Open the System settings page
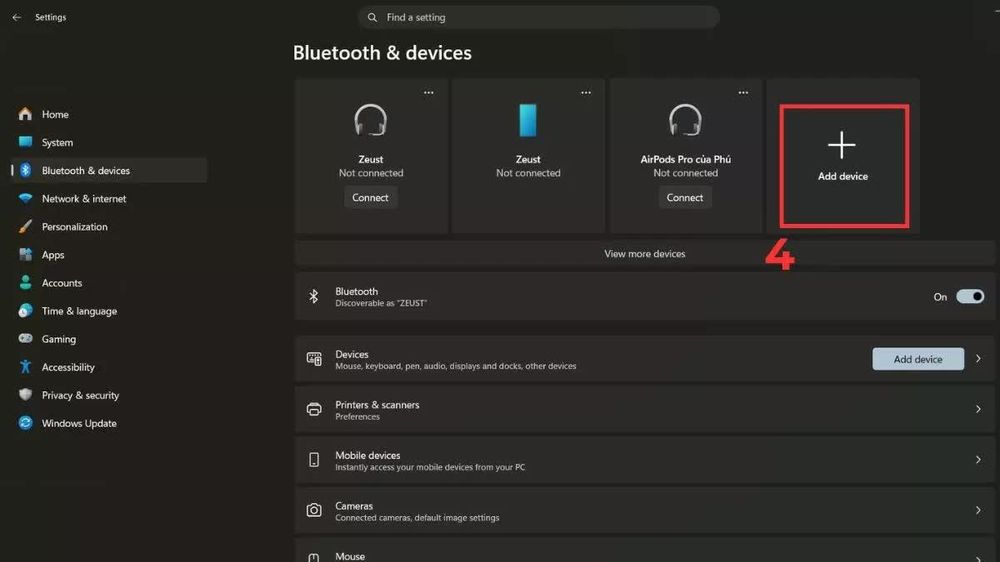Image resolution: width=1000 pixels, height=562 pixels. 57,142
